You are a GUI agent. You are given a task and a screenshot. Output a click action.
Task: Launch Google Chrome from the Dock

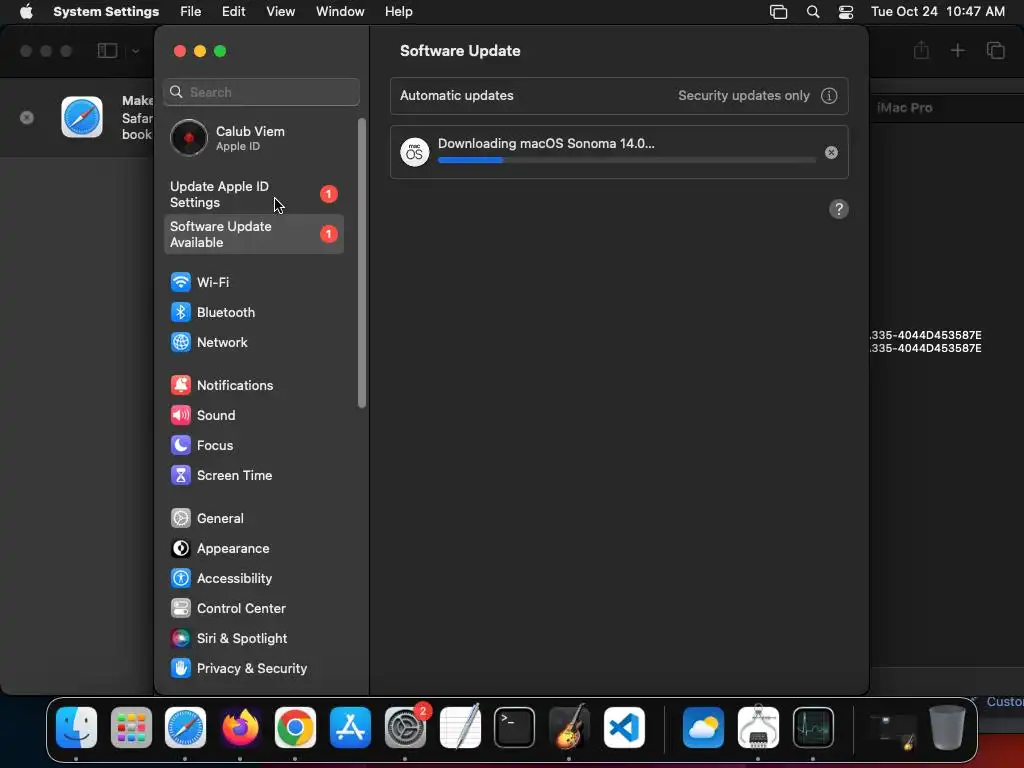tap(295, 727)
